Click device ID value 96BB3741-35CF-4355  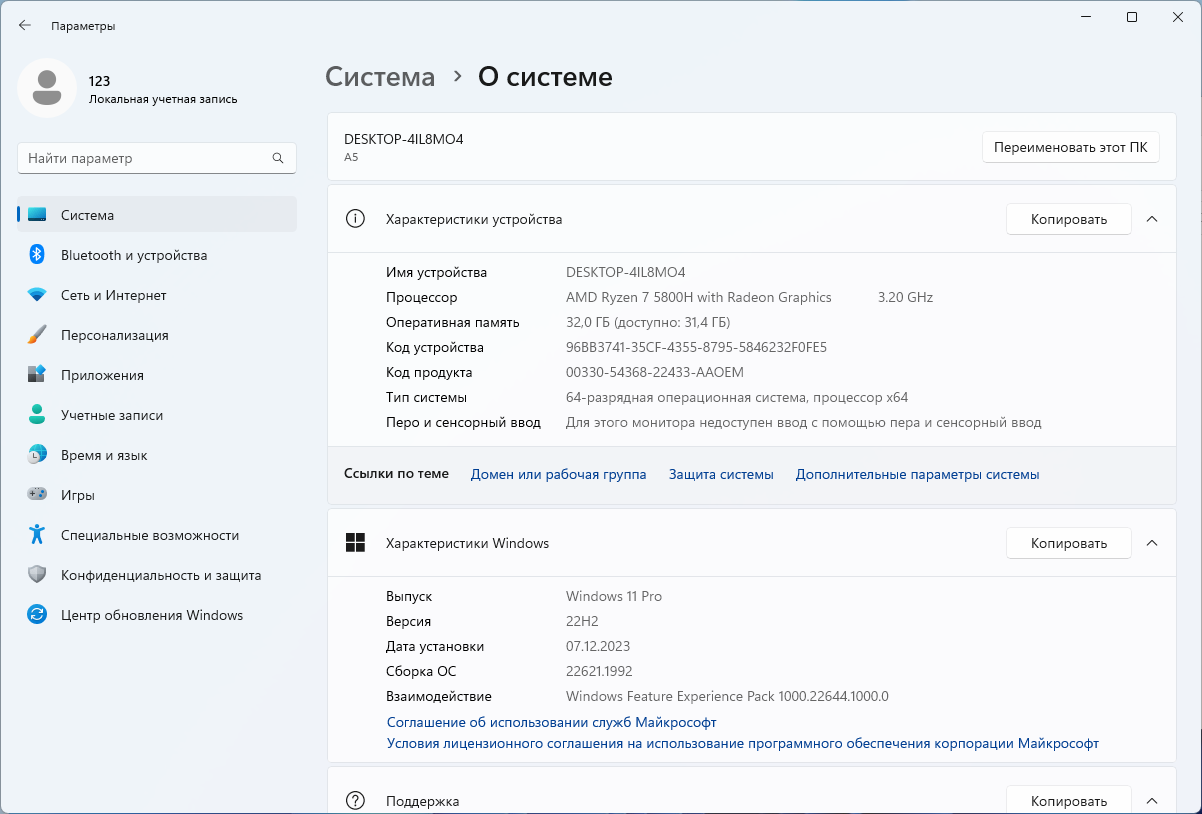tap(696, 347)
